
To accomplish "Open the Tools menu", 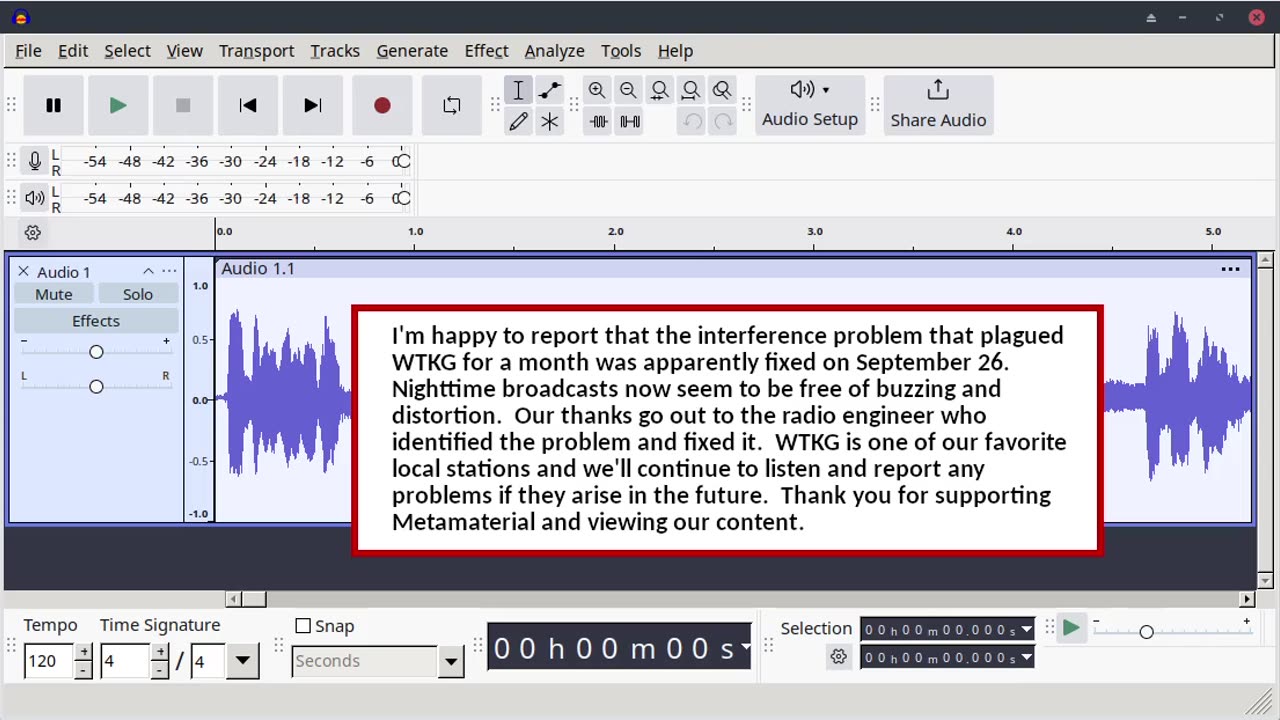I will (621, 50).
